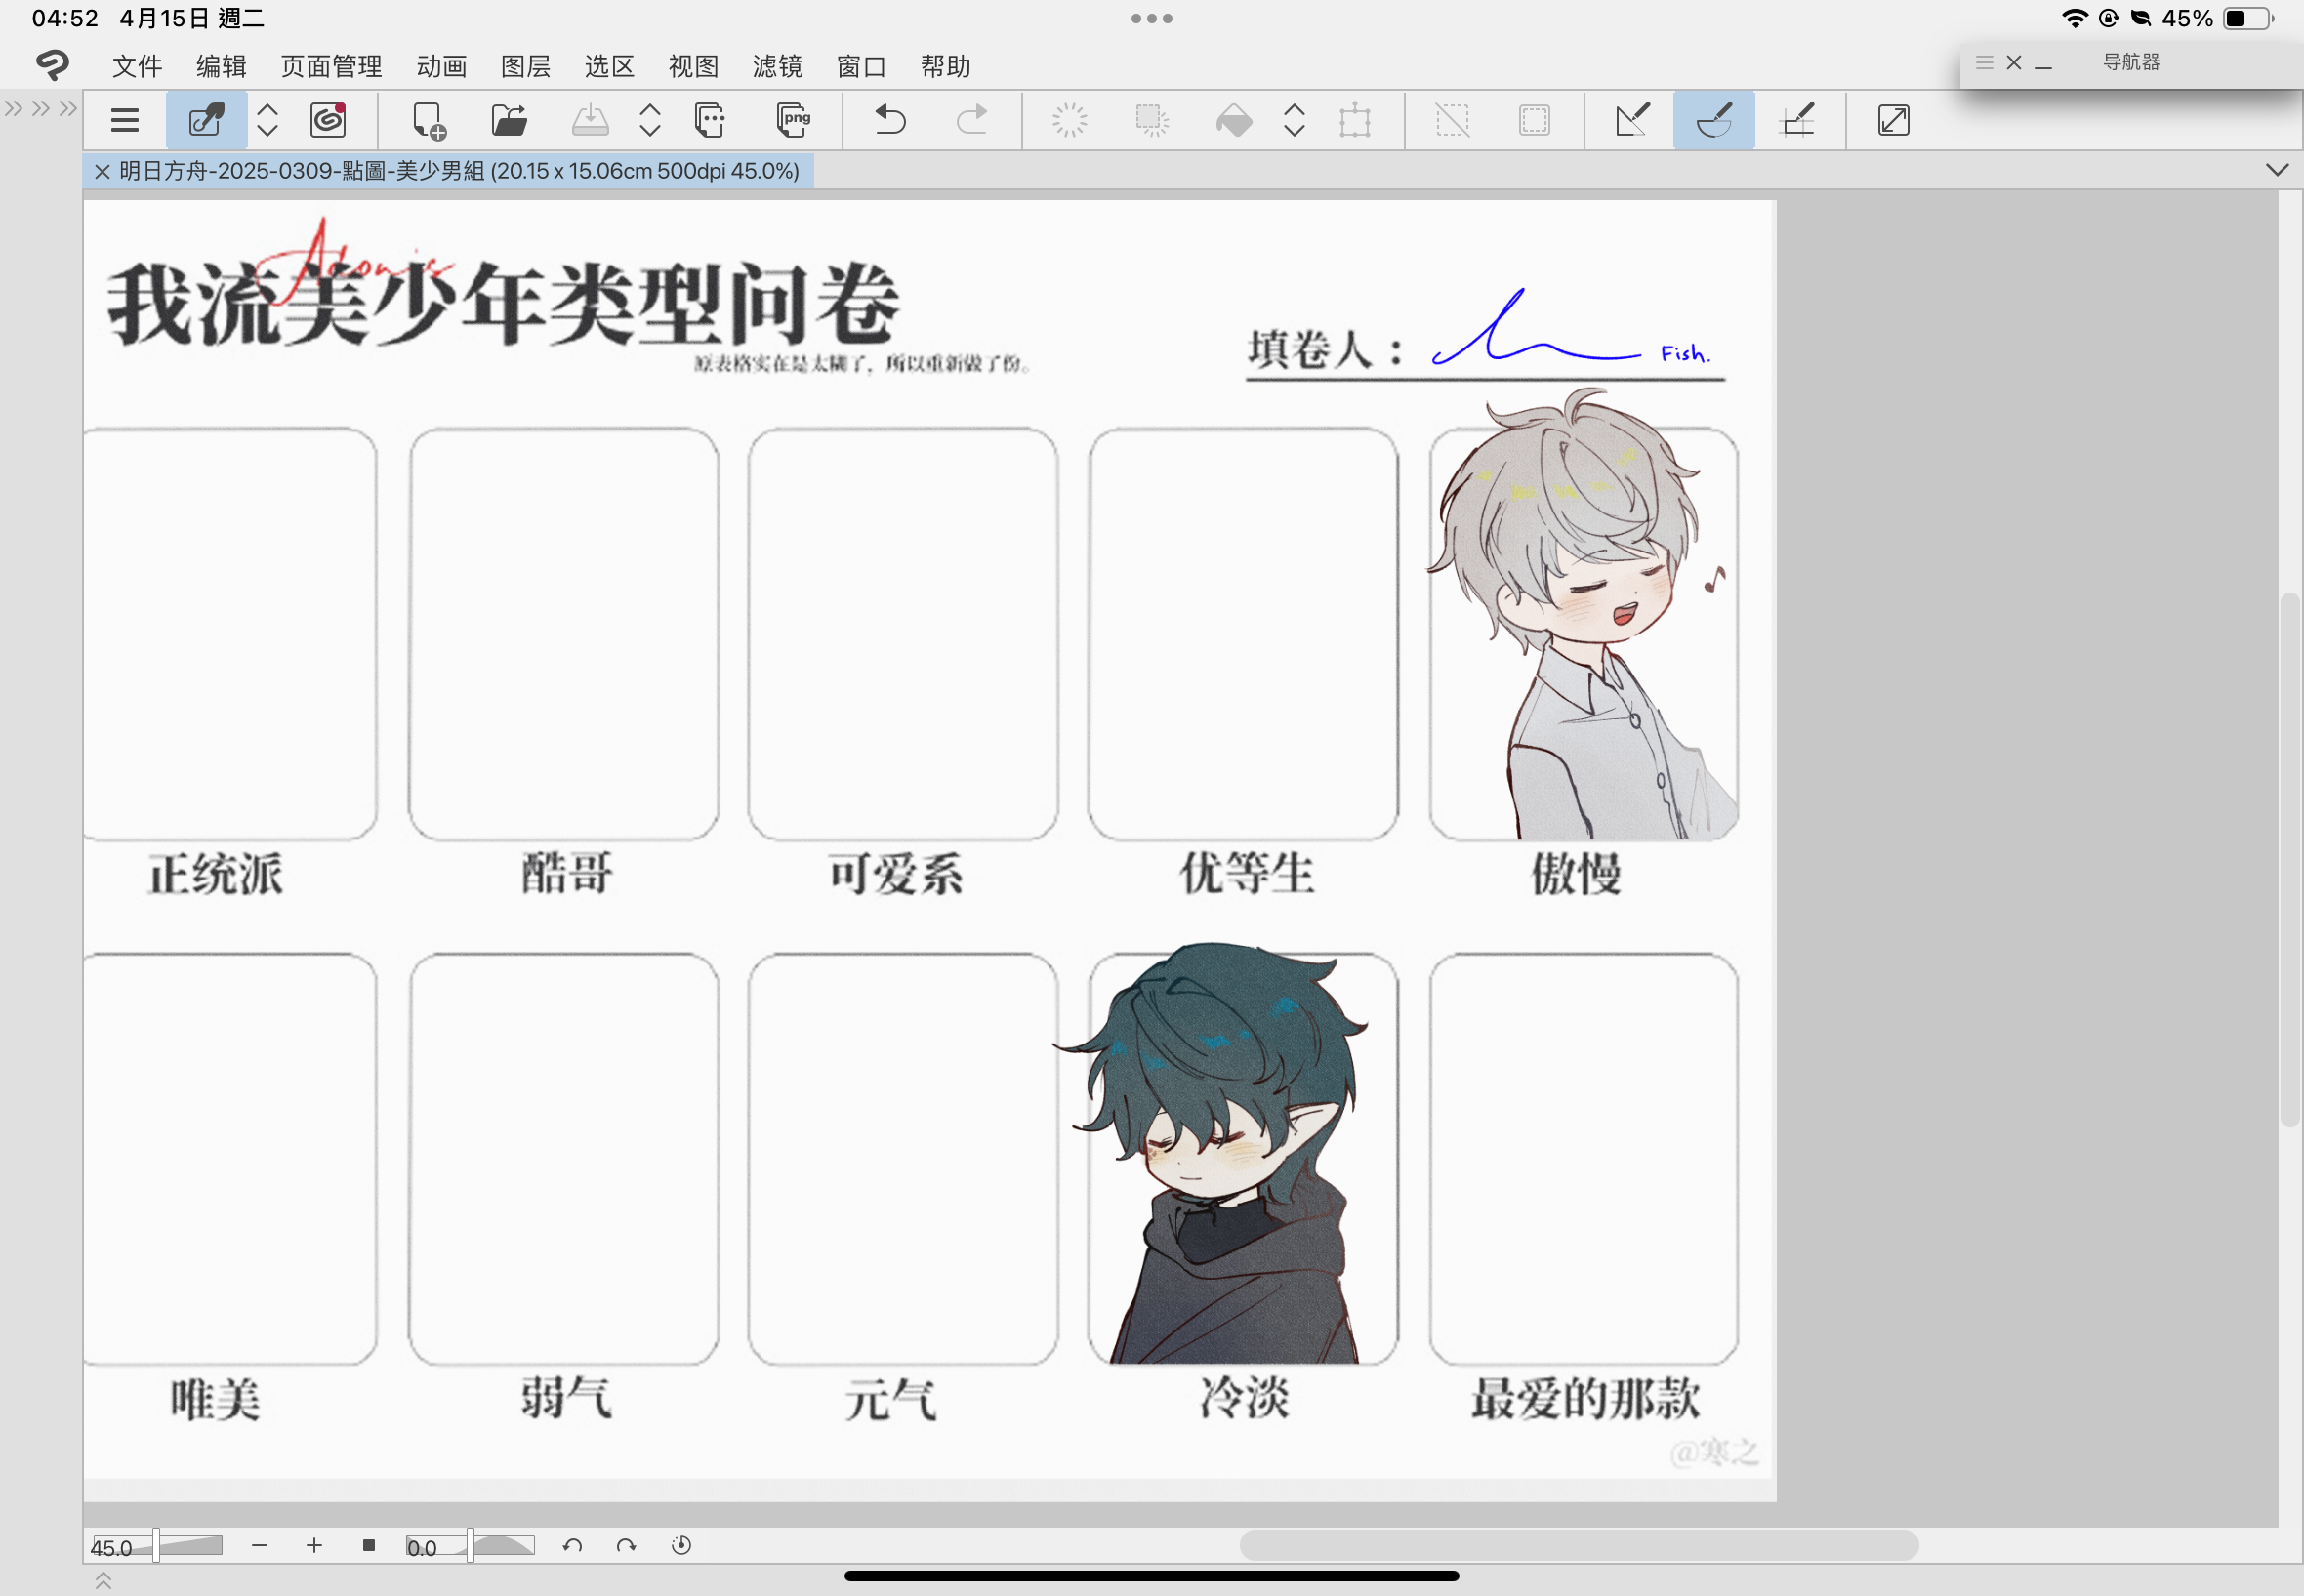The width and height of the screenshot is (2304, 1596).
Task: Undo the last action
Action: (890, 121)
